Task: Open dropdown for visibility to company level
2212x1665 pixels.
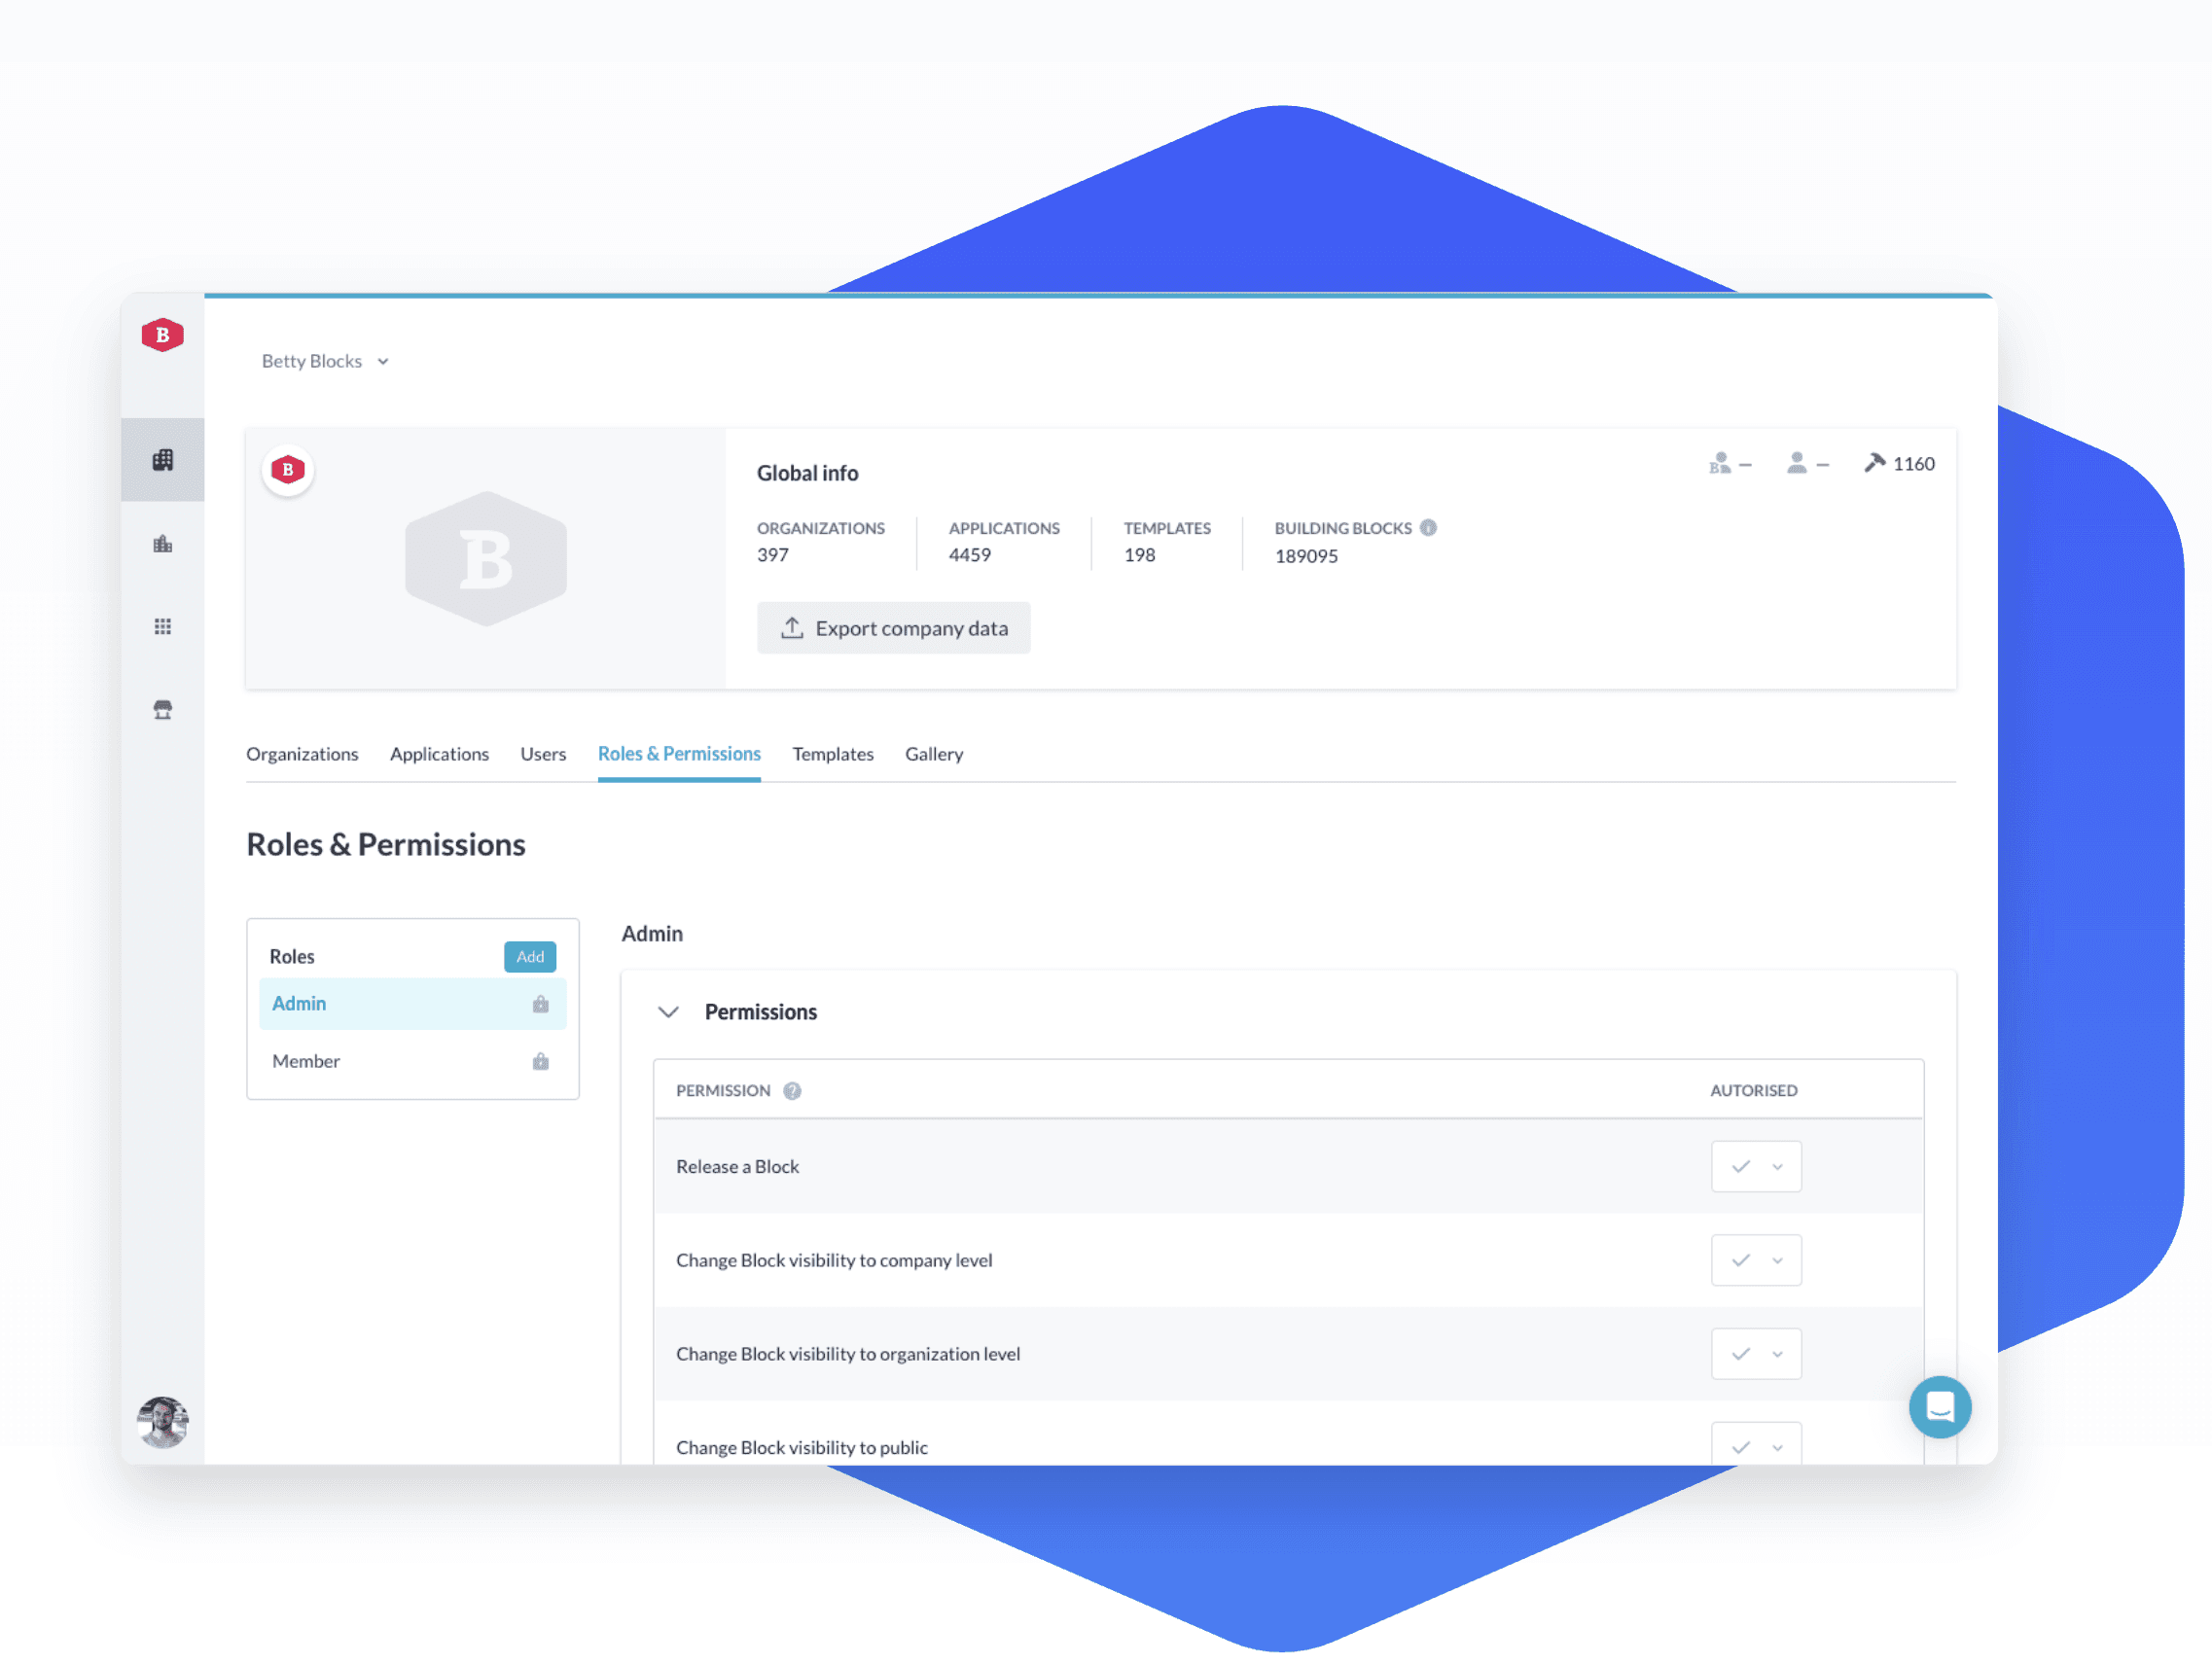Action: point(1757,1261)
